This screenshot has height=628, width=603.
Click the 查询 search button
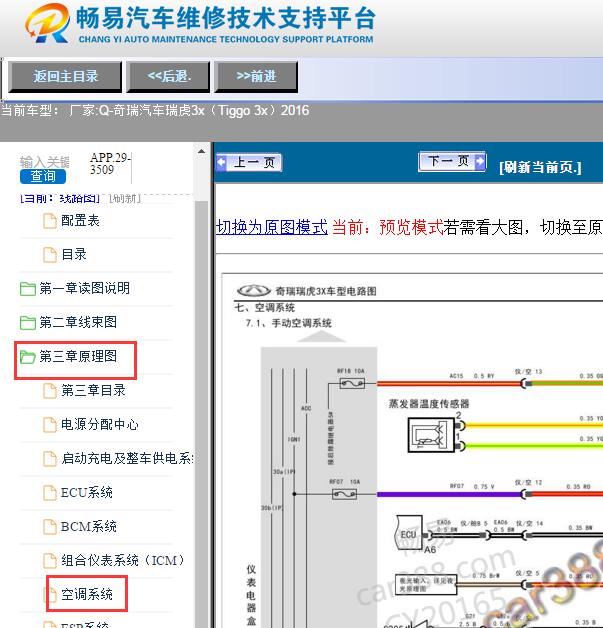coord(43,176)
